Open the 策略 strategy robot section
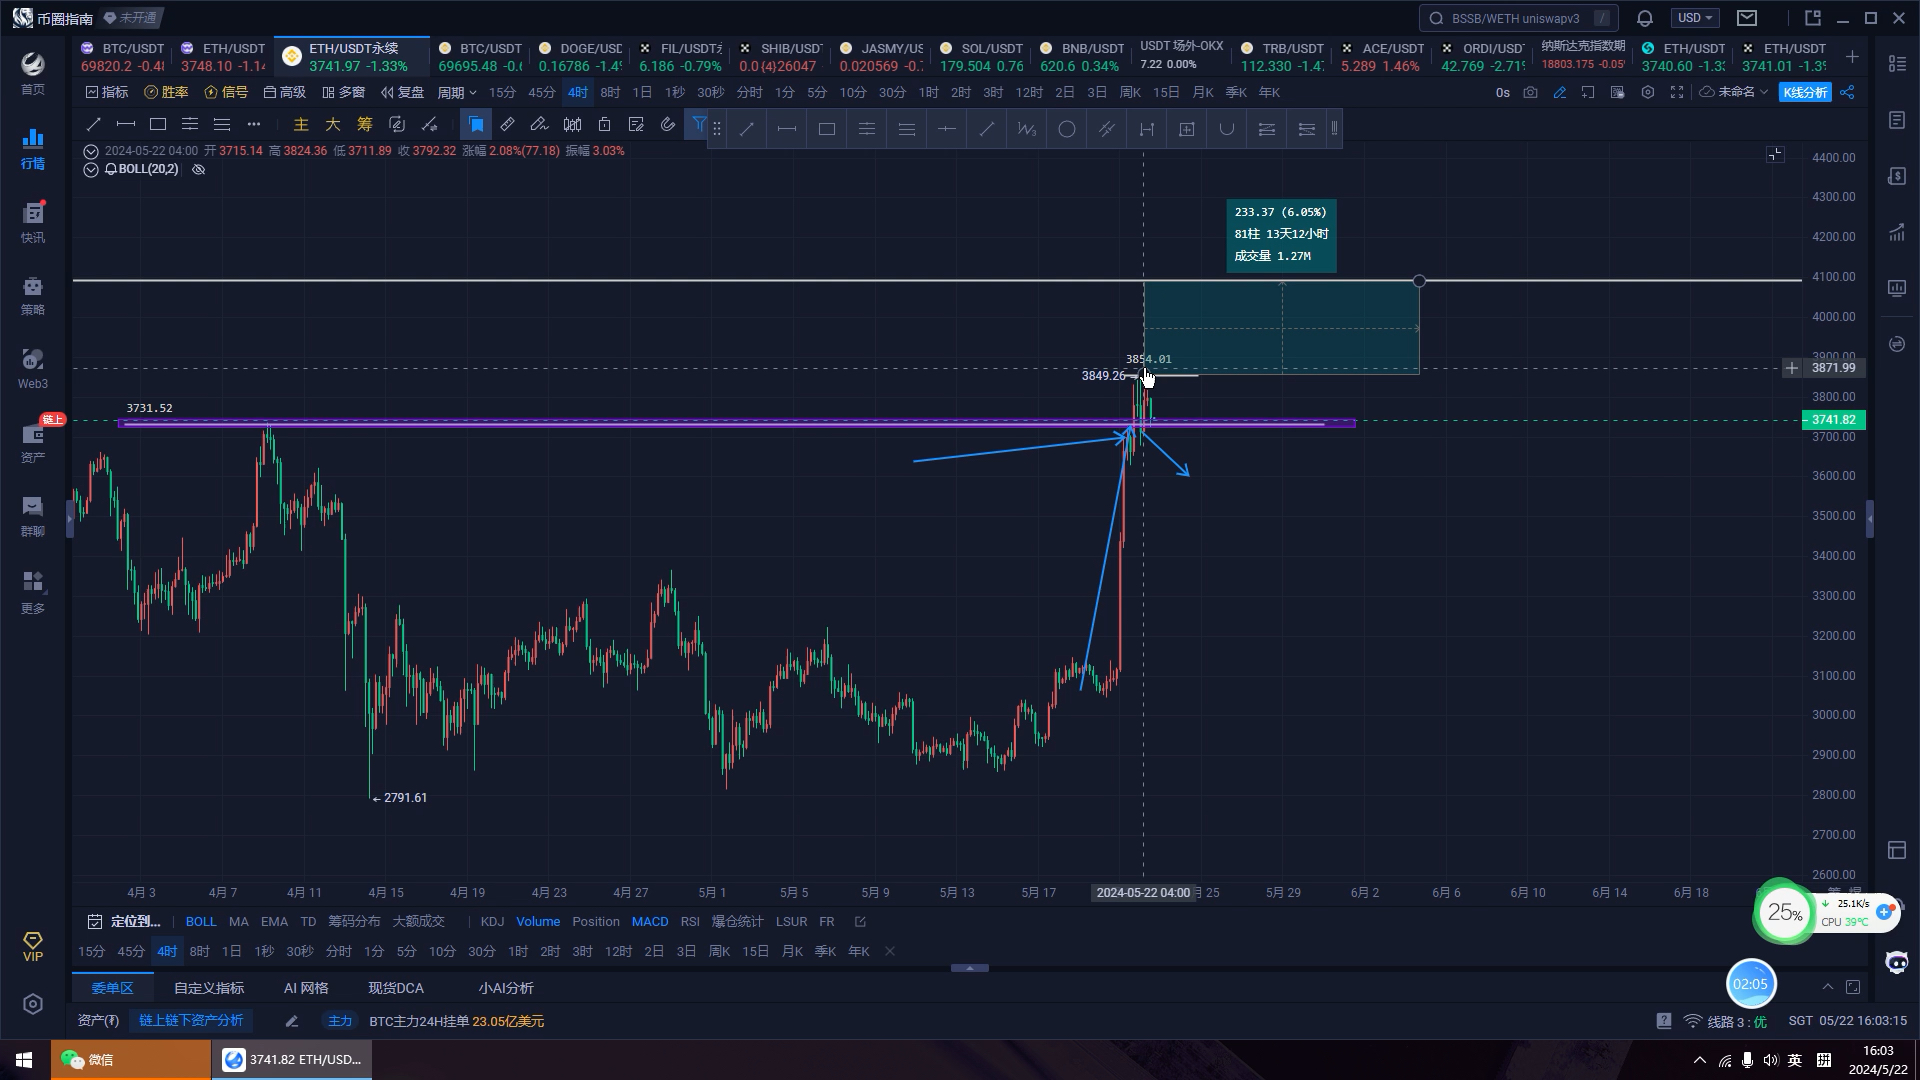 click(33, 295)
